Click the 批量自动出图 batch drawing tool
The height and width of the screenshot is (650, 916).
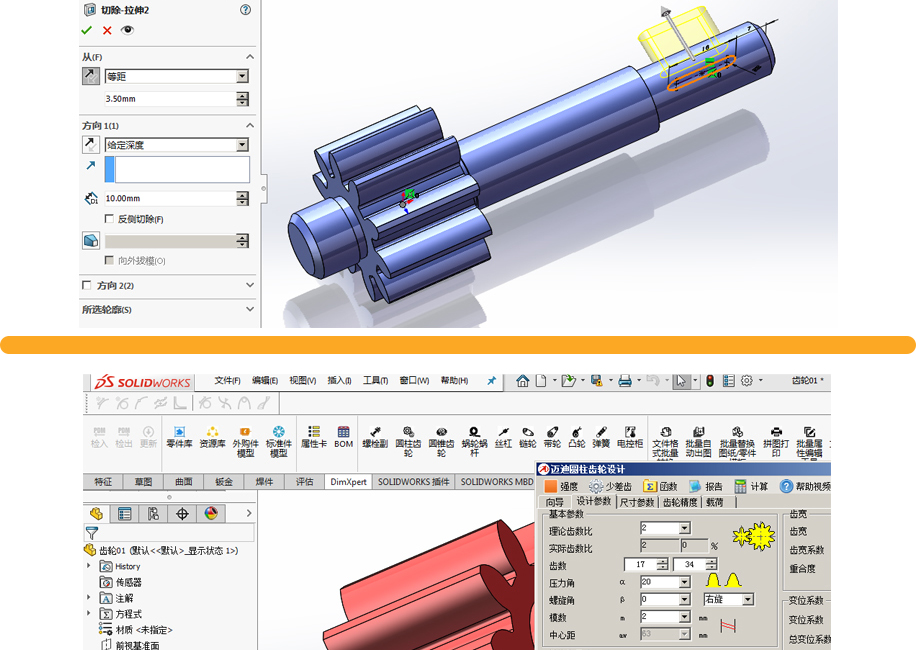coord(698,441)
